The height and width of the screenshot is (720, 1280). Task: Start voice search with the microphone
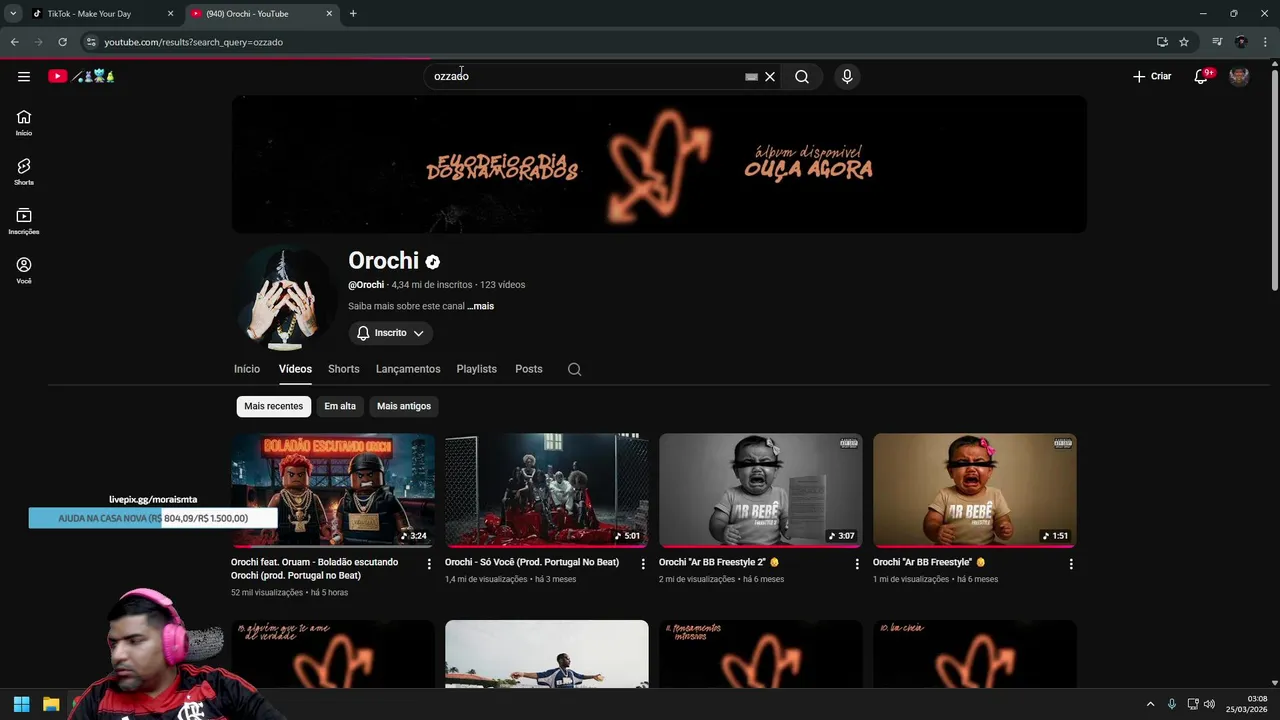coord(847,76)
